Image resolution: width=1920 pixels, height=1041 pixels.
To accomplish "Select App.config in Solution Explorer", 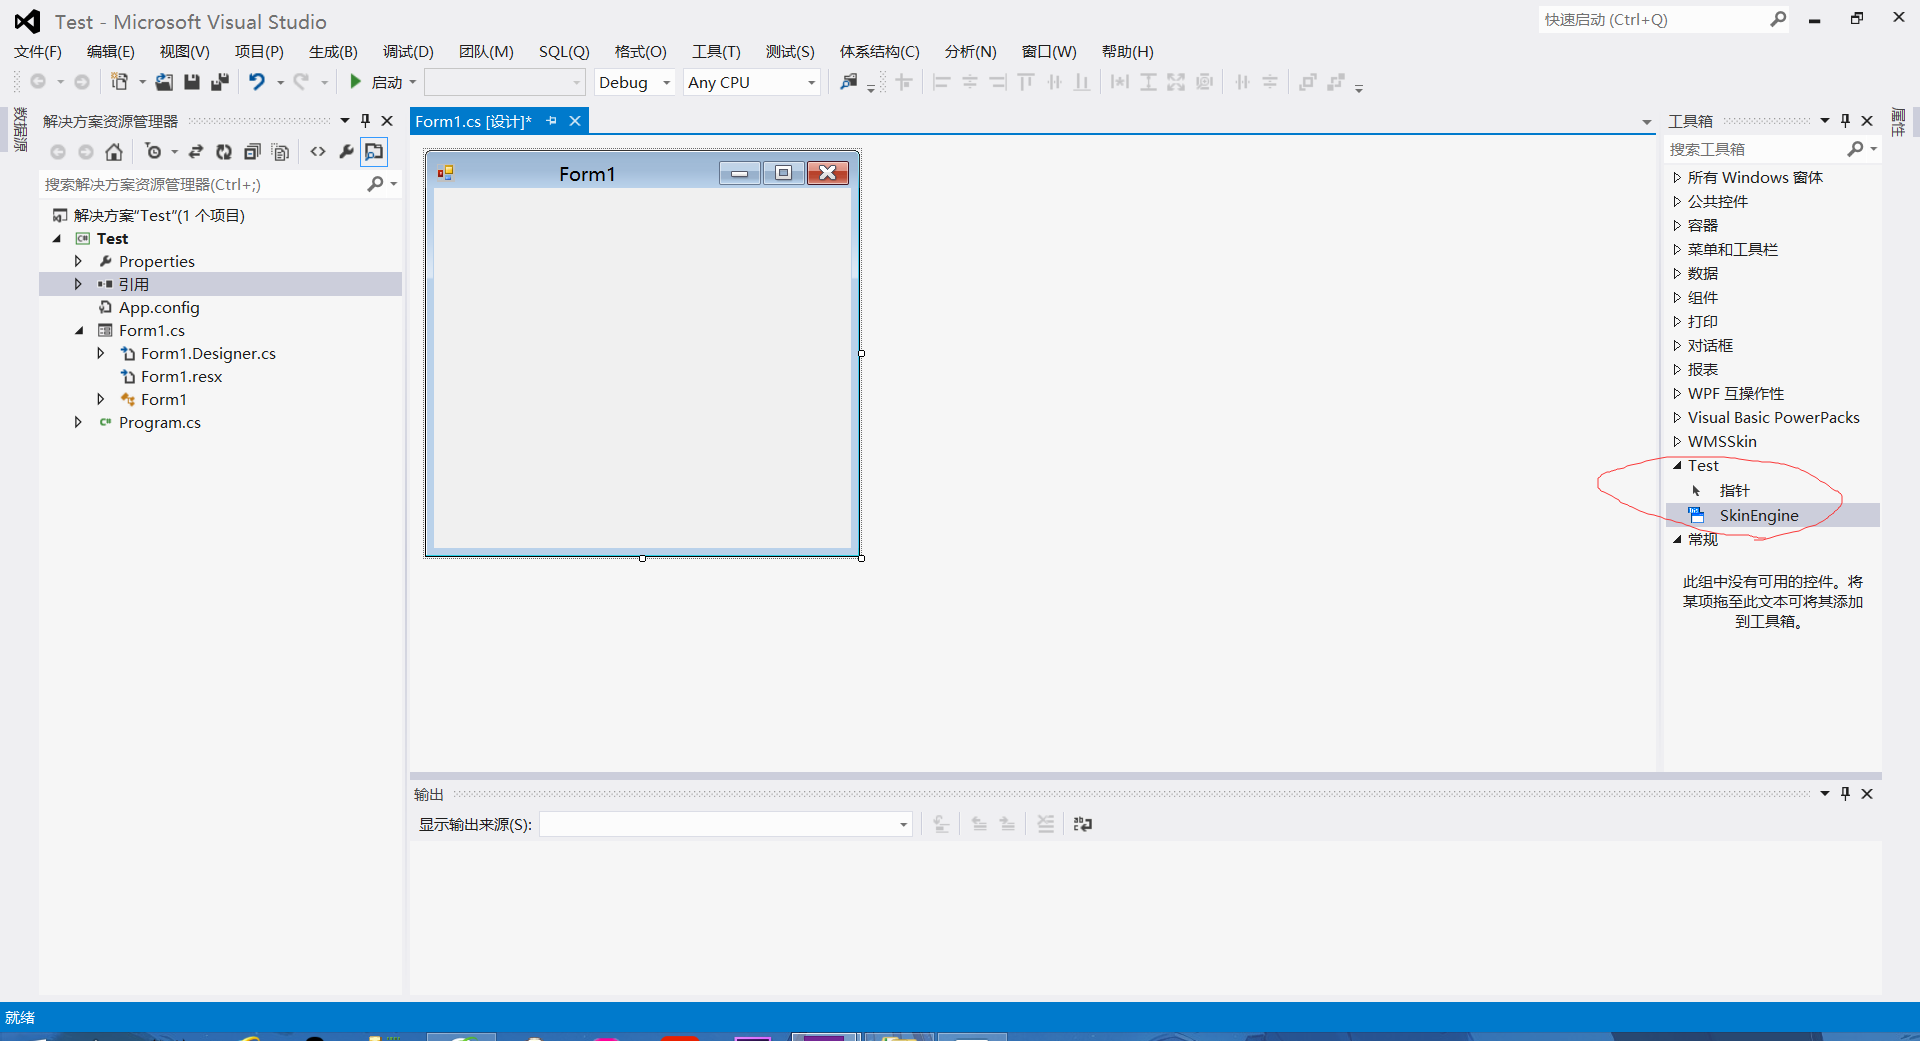I will 159,307.
